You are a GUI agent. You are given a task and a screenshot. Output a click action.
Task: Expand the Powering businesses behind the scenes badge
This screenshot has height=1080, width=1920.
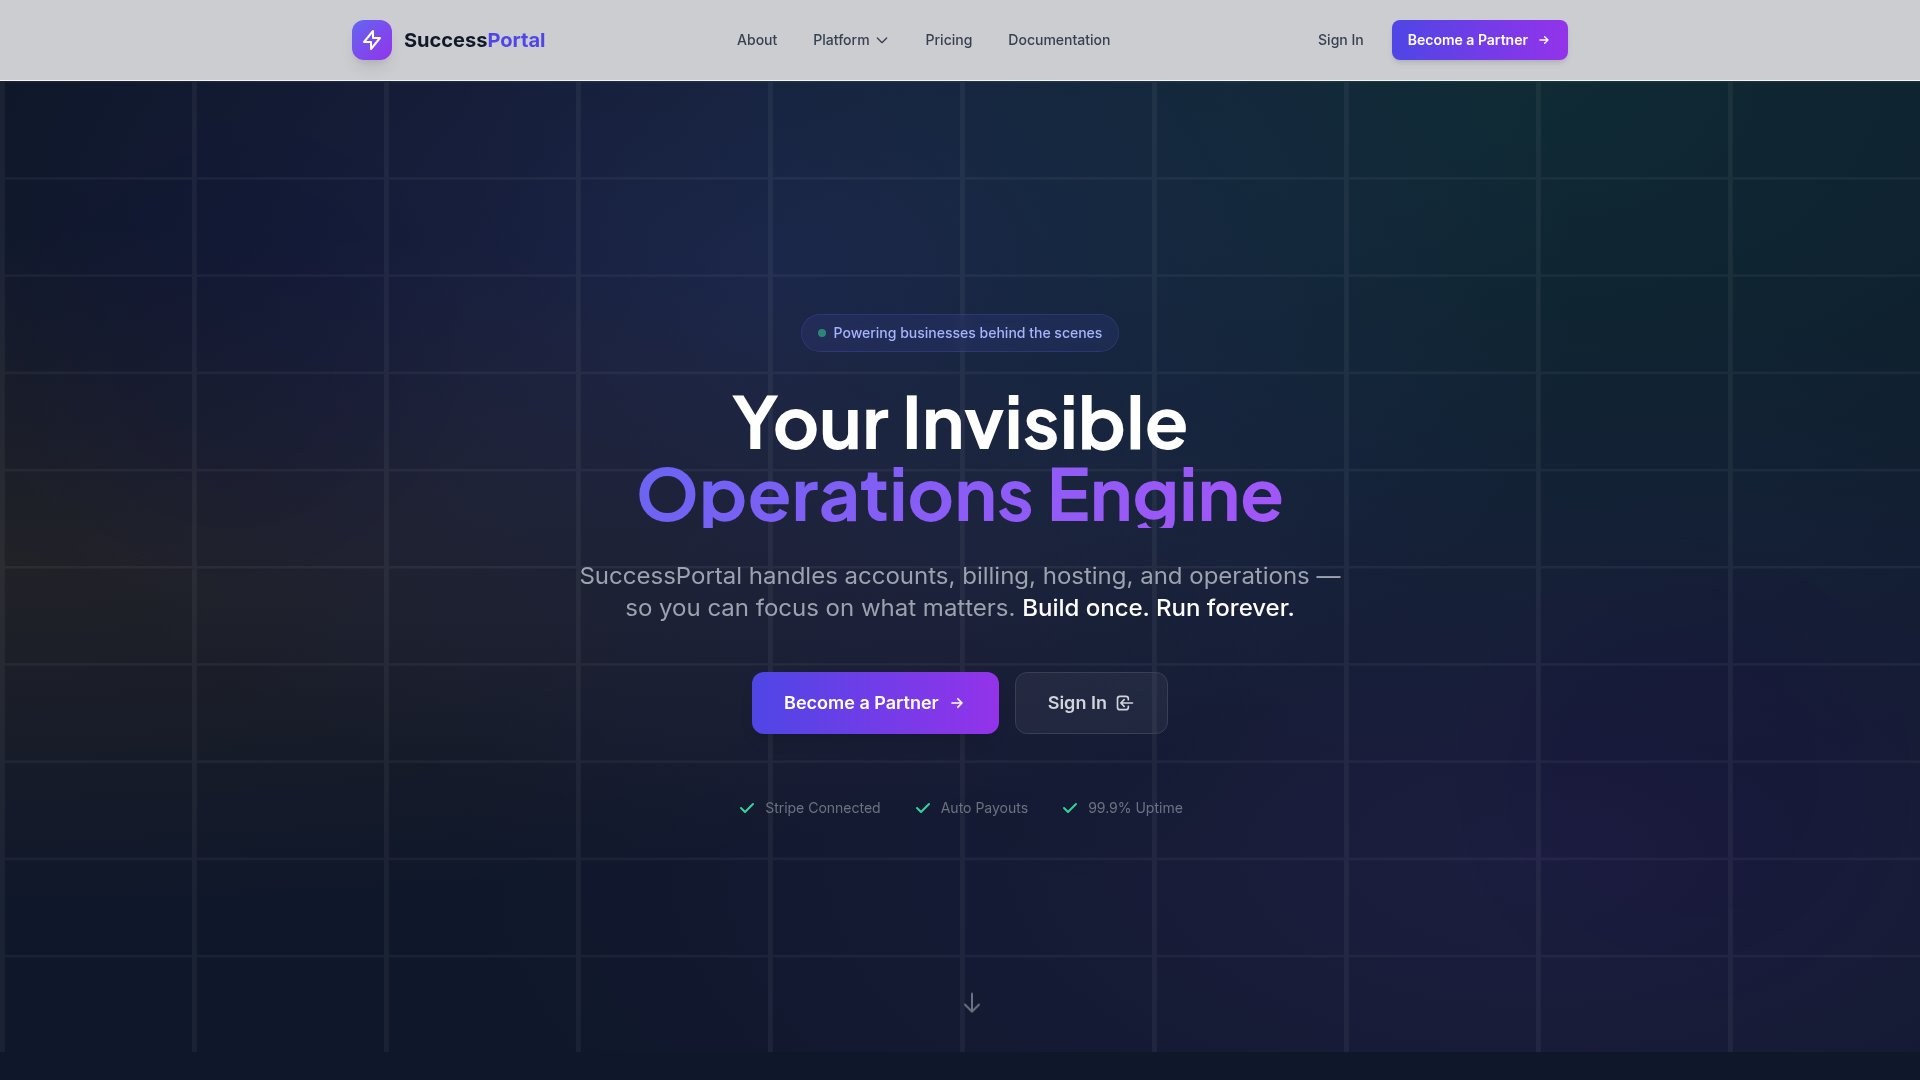(x=959, y=332)
